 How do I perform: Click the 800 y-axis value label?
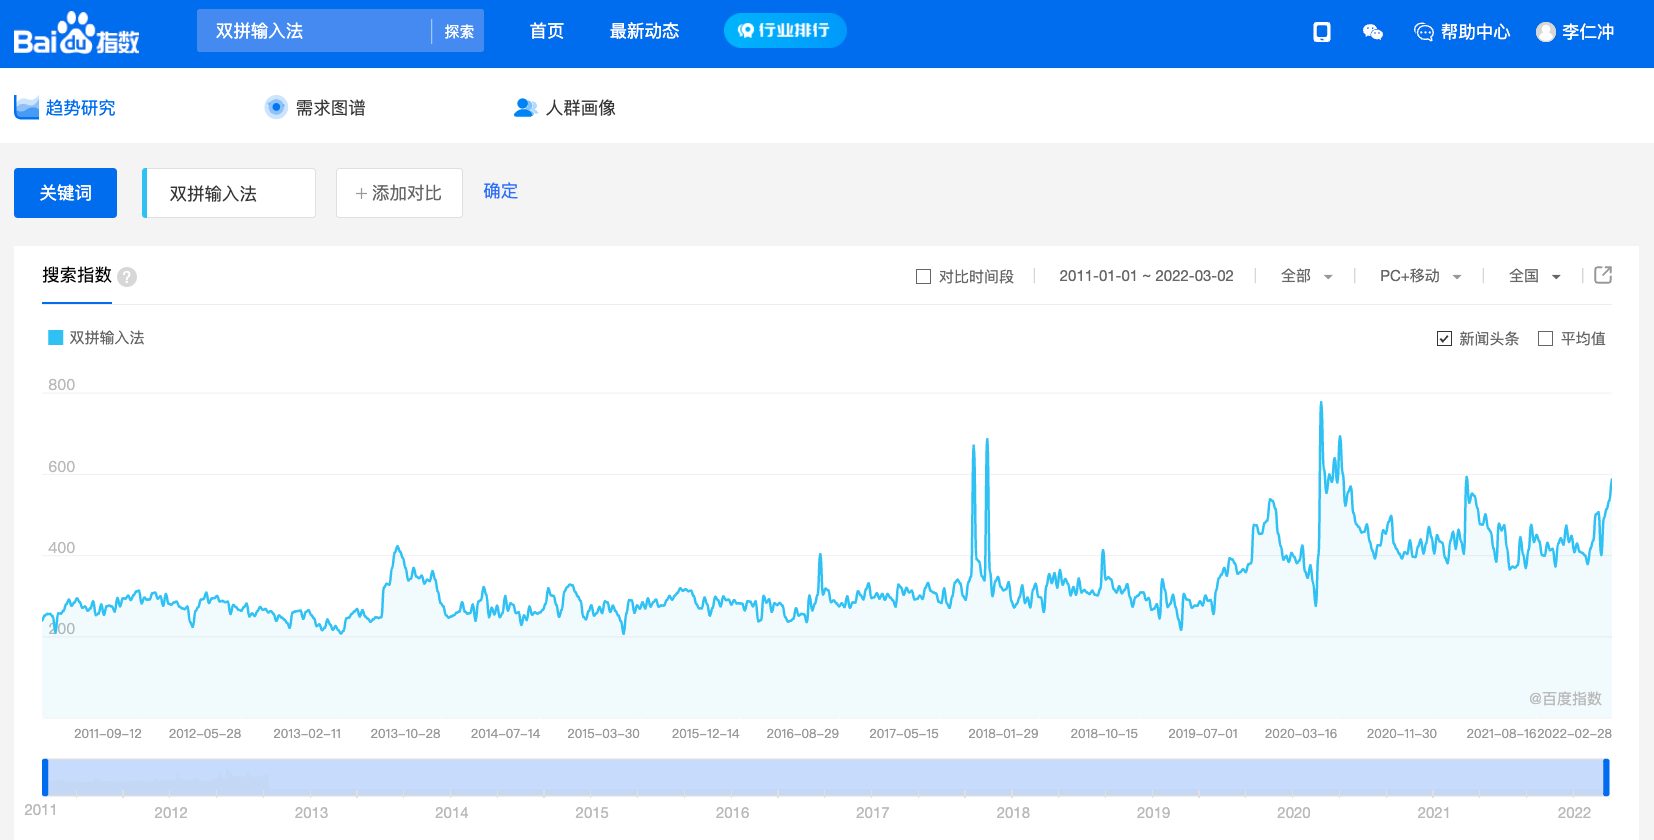click(x=61, y=385)
